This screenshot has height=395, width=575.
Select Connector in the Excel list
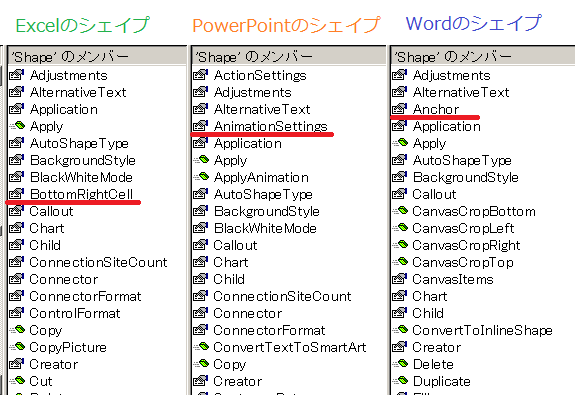pyautogui.click(x=64, y=279)
